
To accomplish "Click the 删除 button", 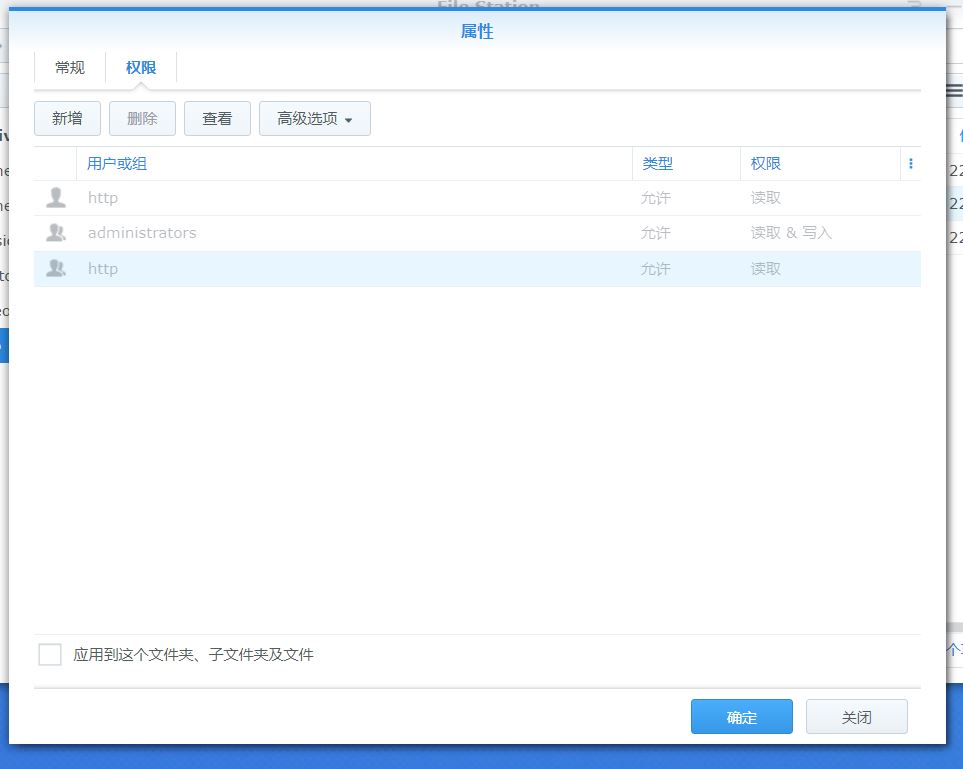I will 141,118.
